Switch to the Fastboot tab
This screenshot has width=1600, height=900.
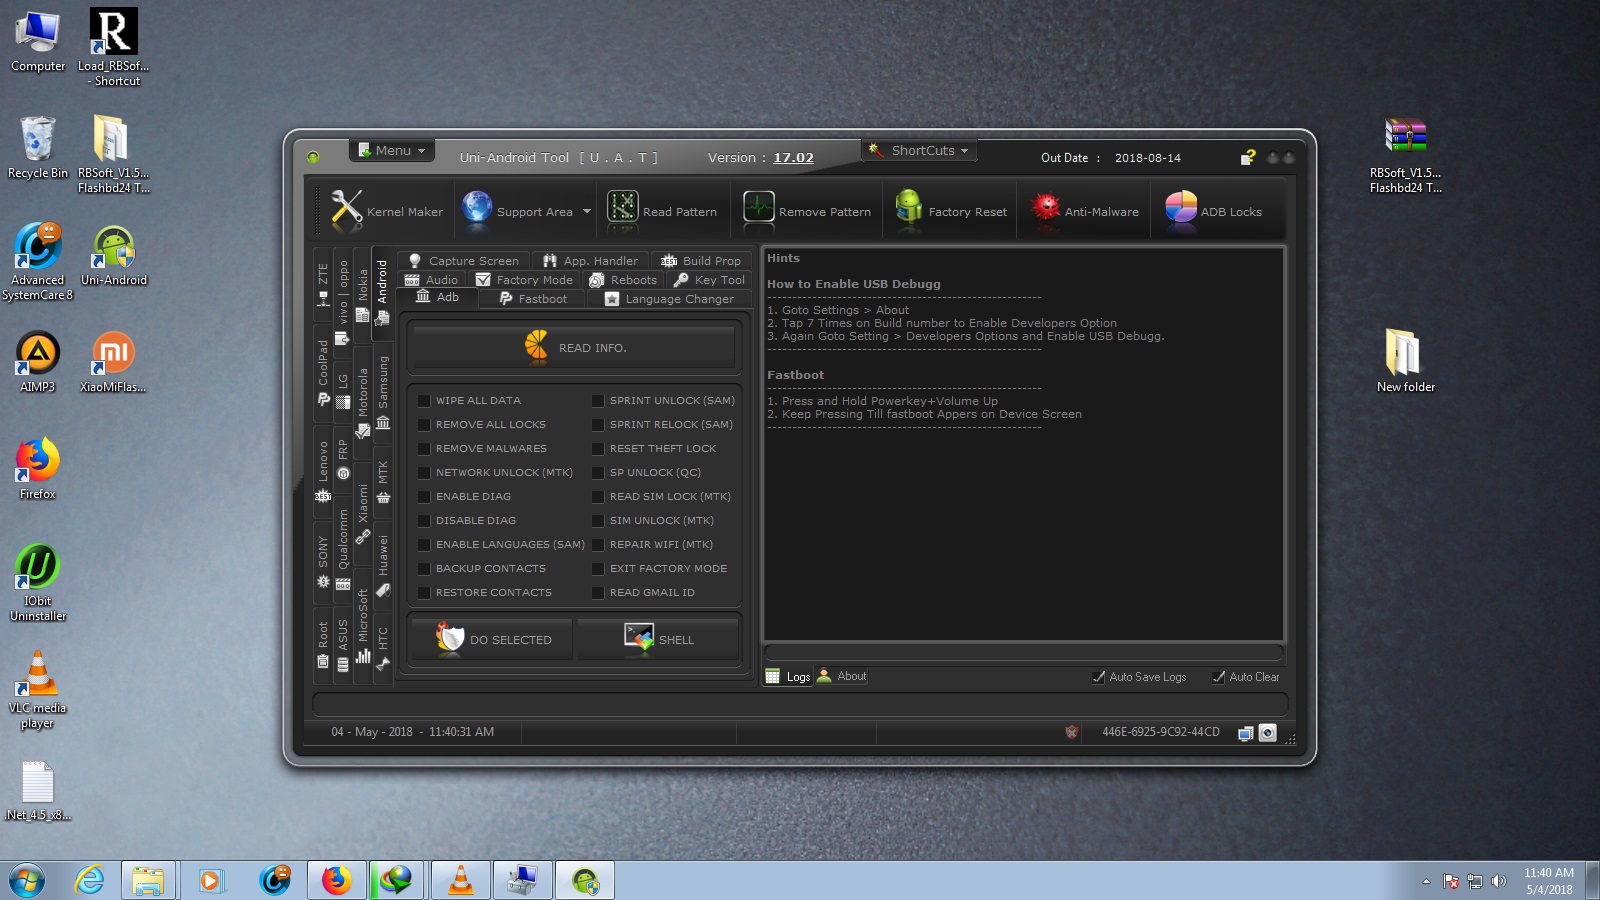(x=533, y=299)
